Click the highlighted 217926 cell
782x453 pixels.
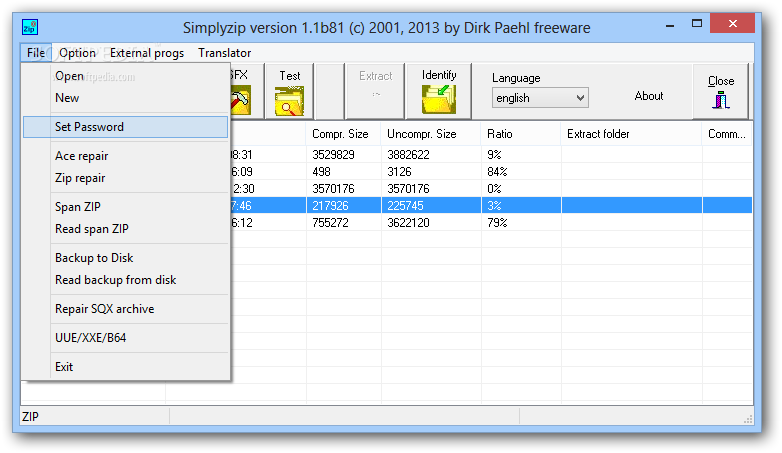click(x=344, y=206)
